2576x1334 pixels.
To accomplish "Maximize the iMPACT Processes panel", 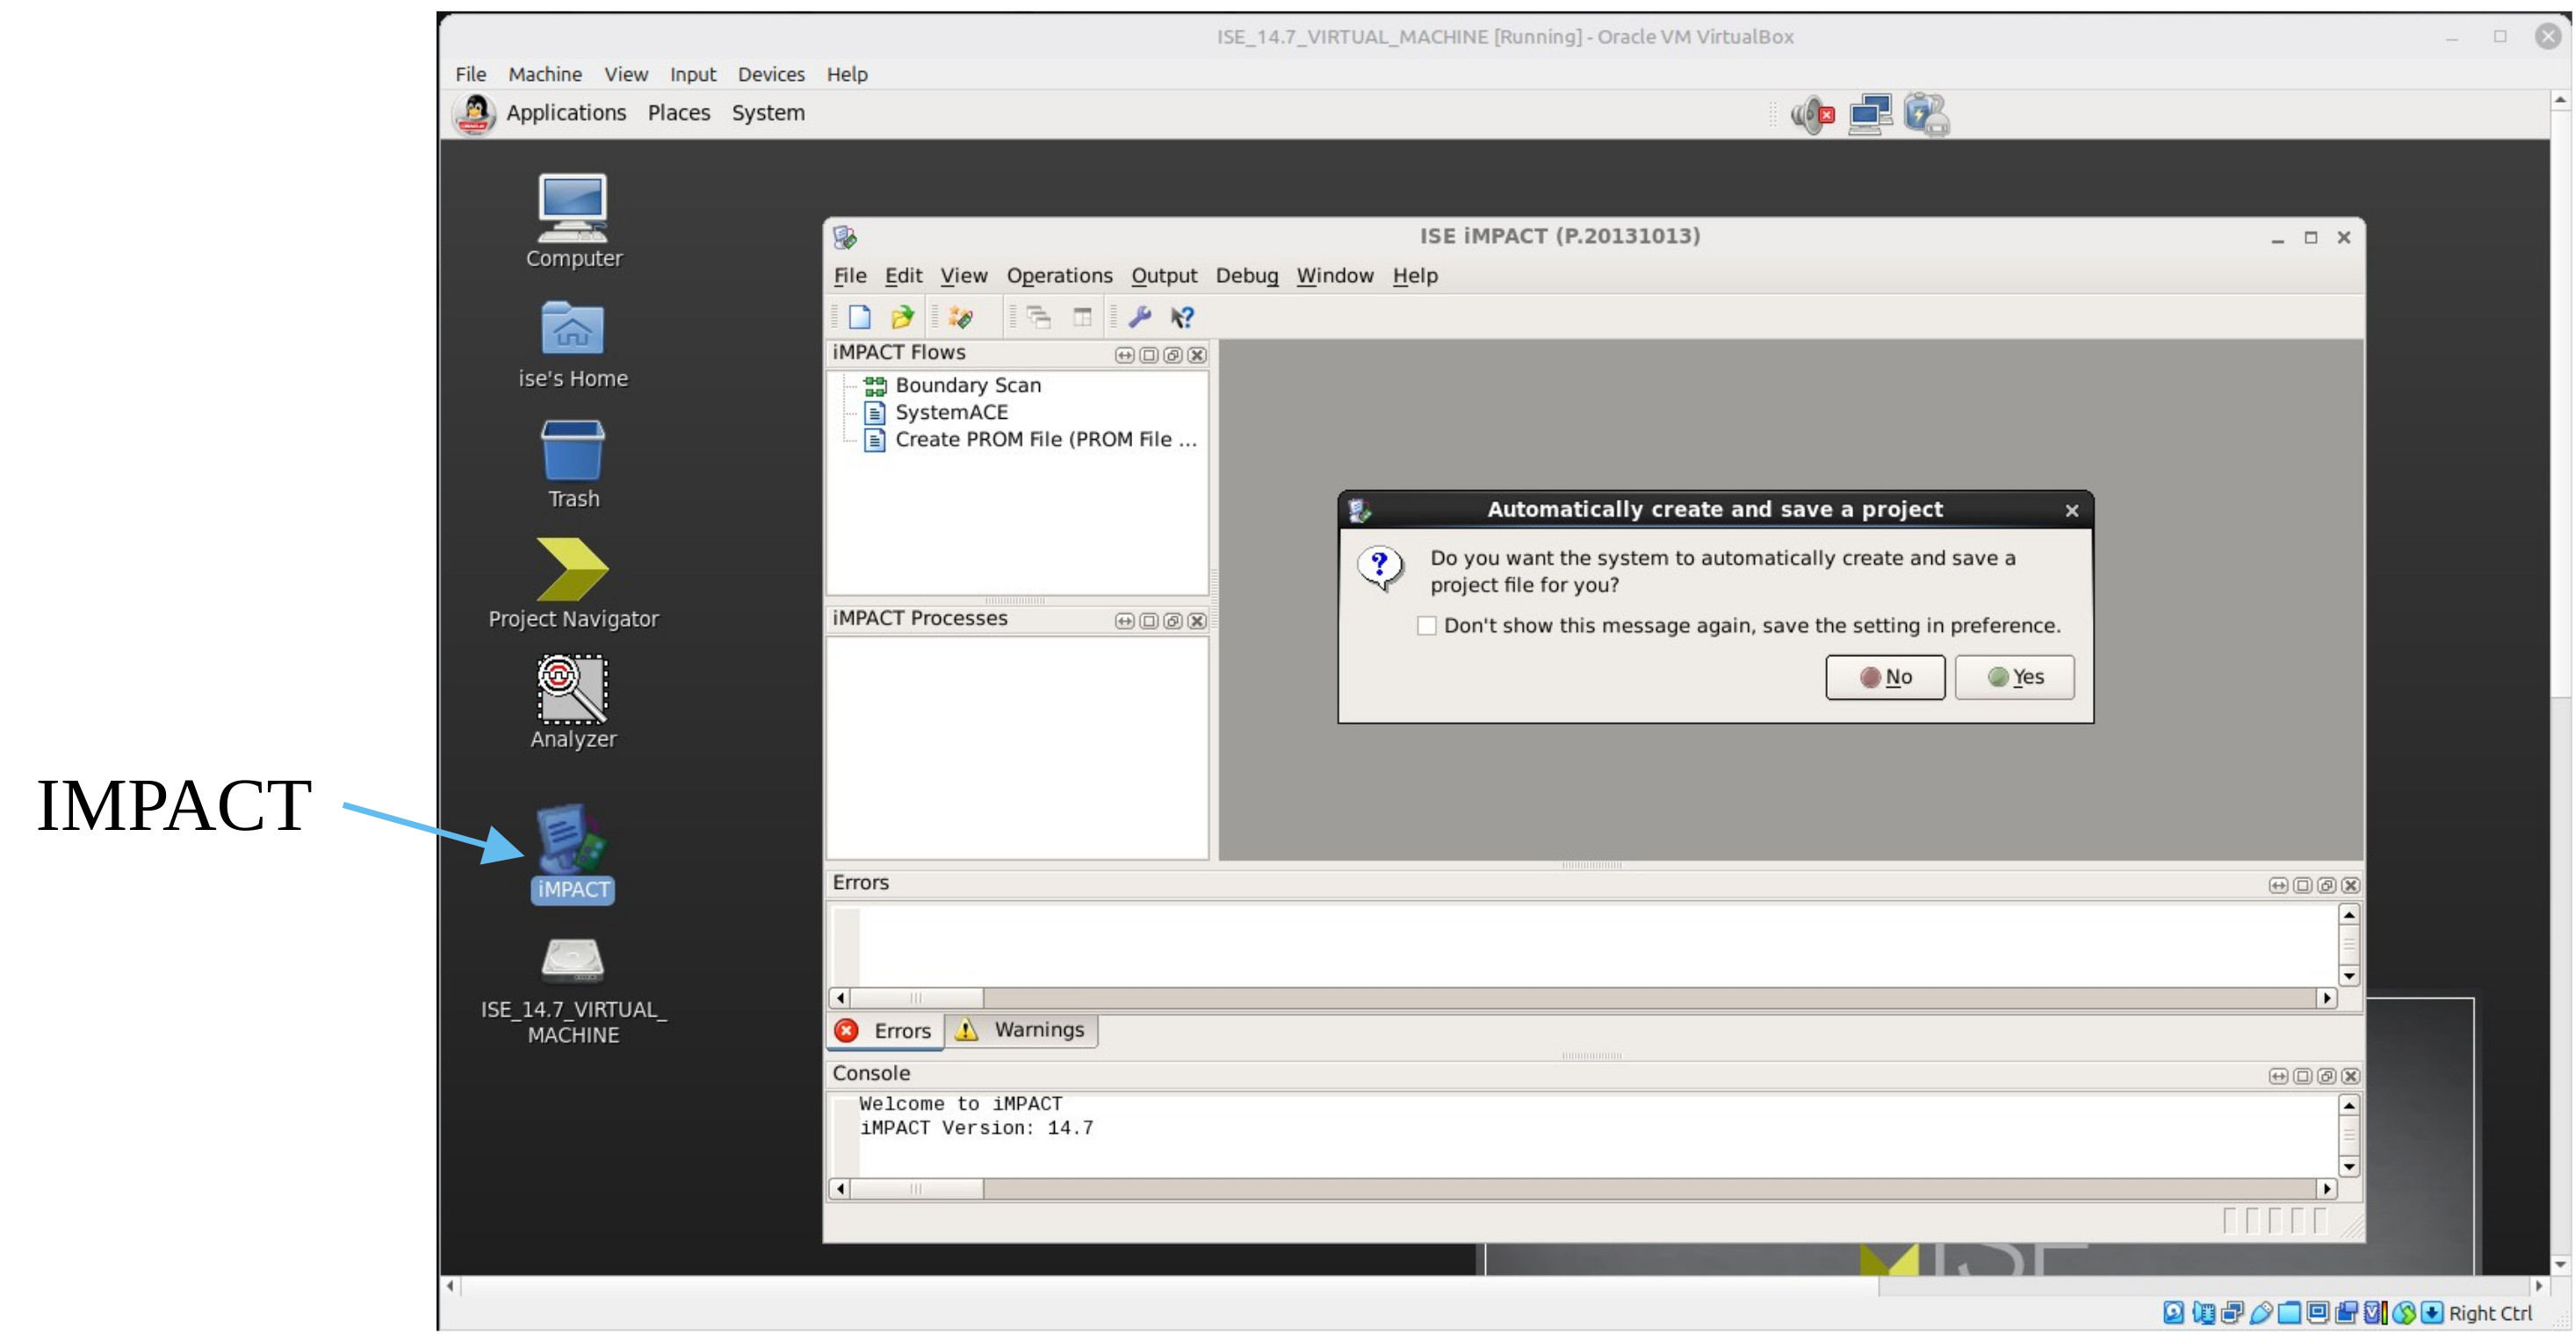I will coord(1149,621).
